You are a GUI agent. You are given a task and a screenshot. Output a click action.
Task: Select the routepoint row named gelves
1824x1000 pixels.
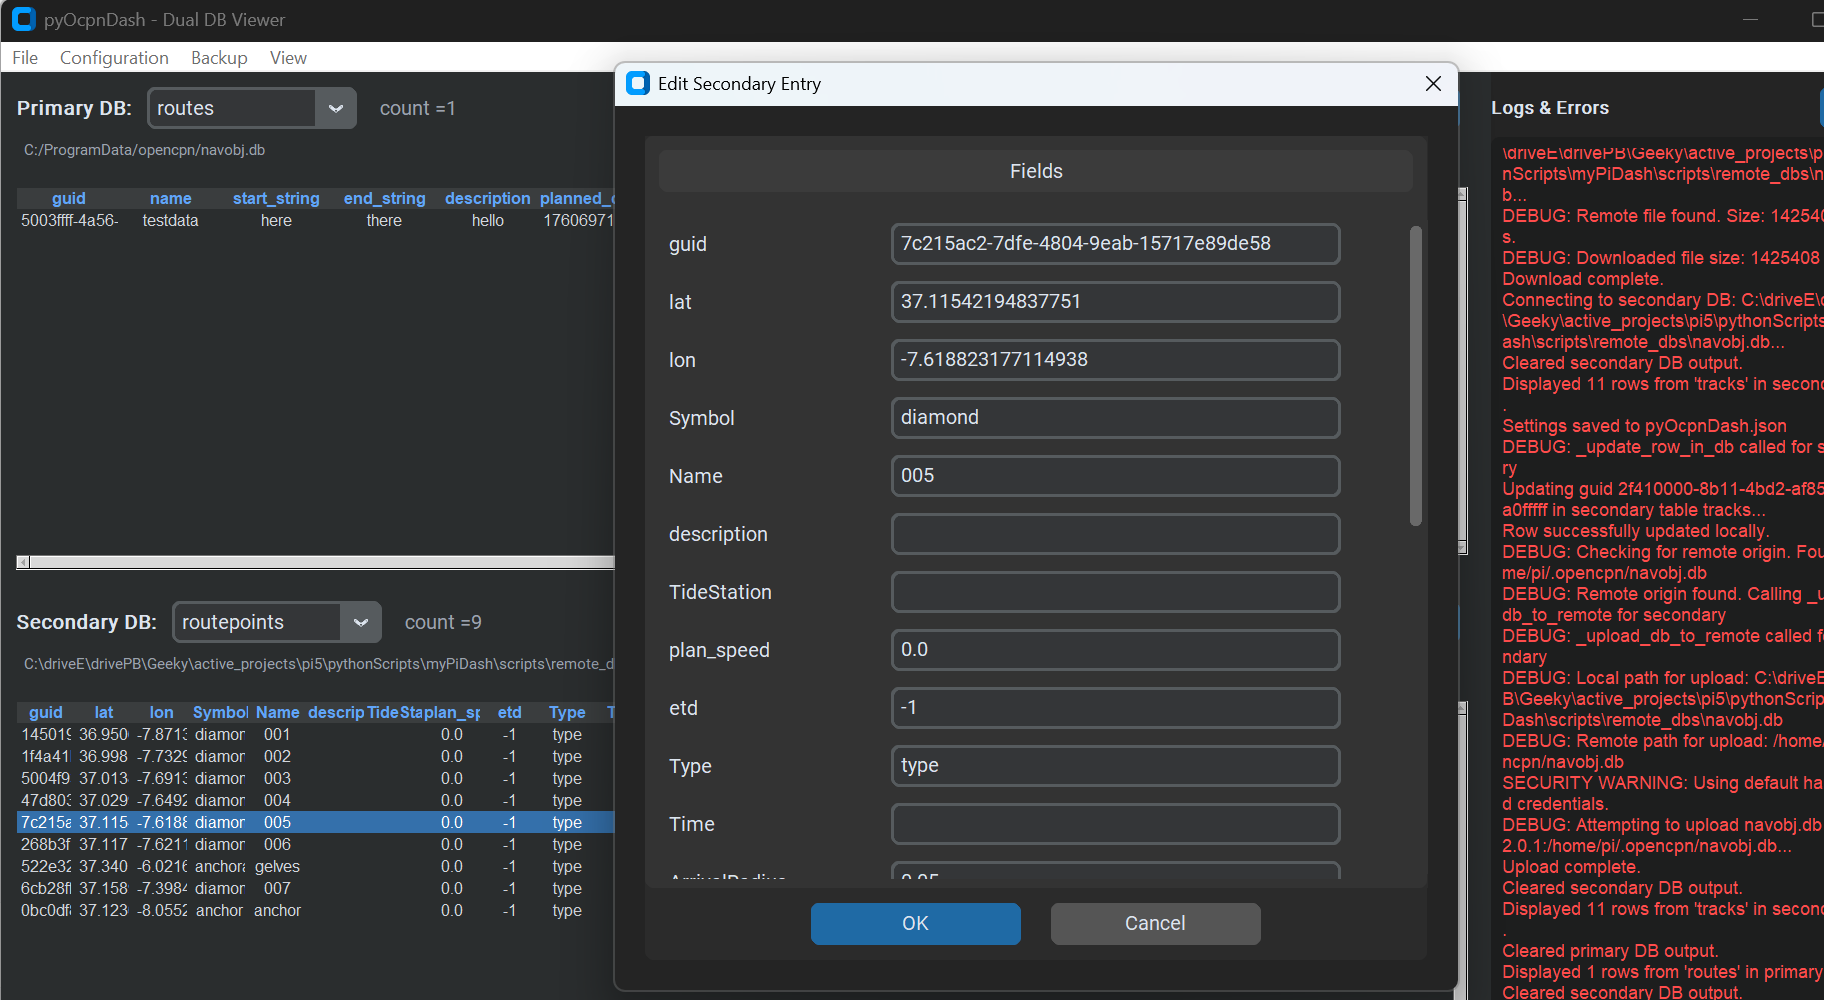tap(316, 866)
